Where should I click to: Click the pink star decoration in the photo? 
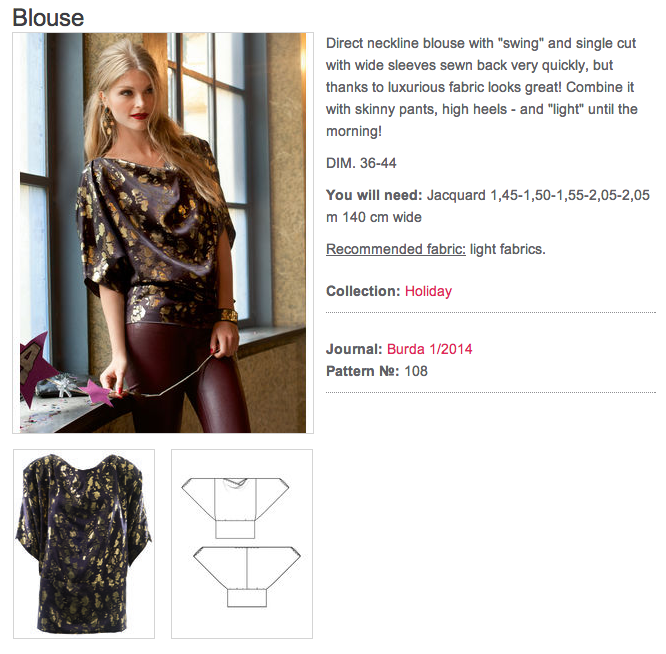(x=99, y=392)
